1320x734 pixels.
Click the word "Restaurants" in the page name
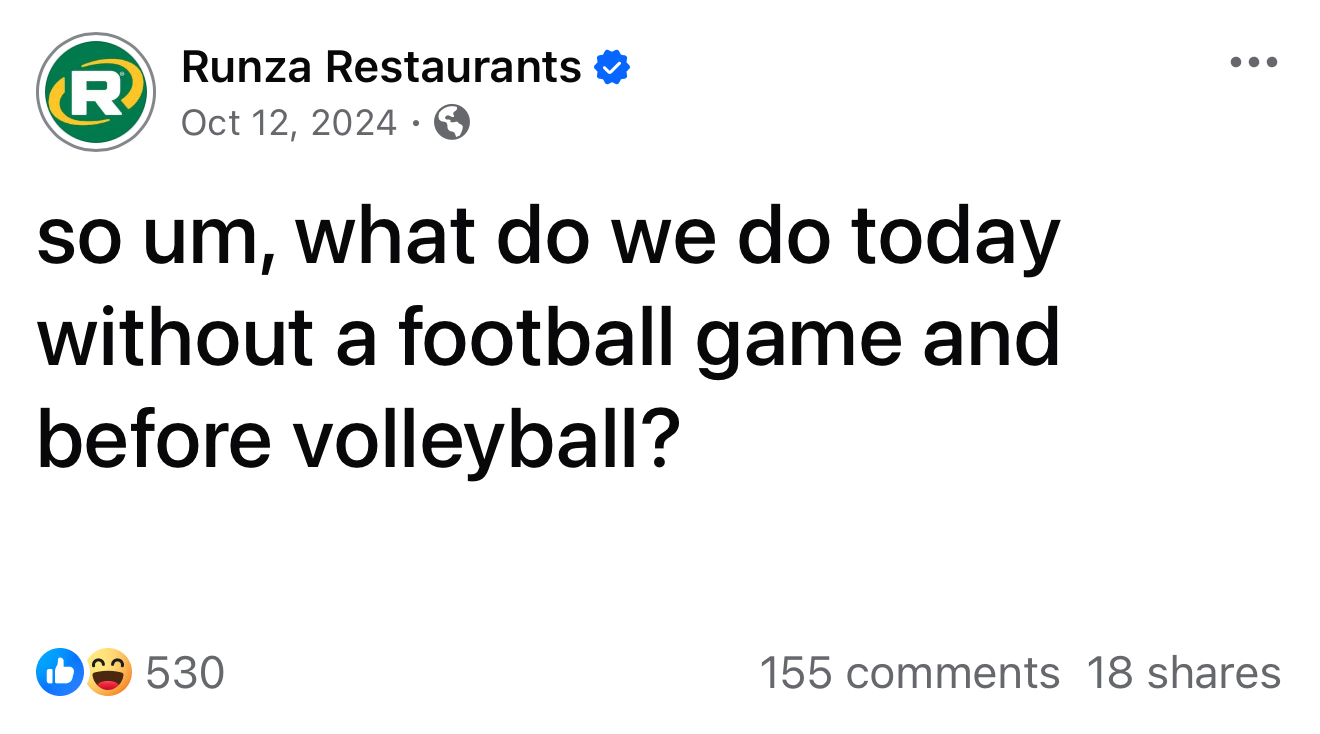pyautogui.click(x=453, y=68)
